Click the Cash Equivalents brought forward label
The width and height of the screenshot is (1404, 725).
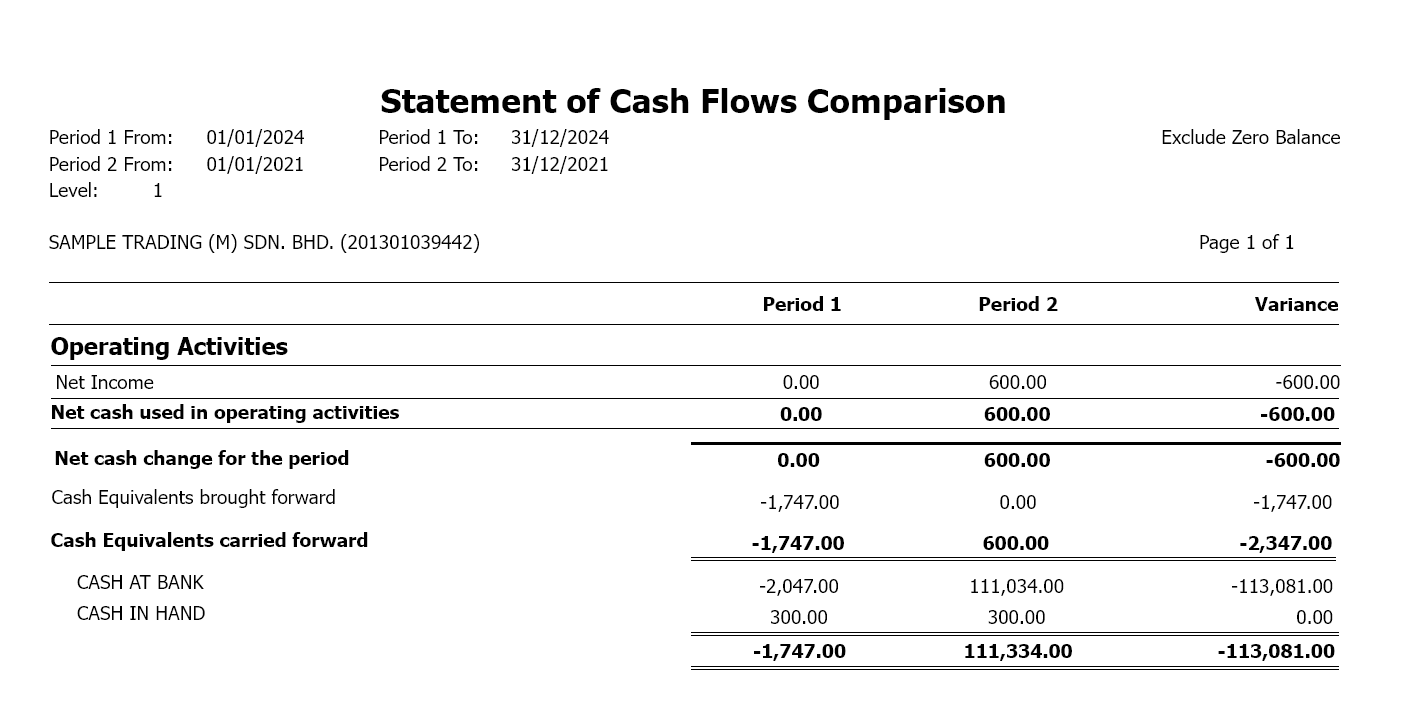pos(193,498)
